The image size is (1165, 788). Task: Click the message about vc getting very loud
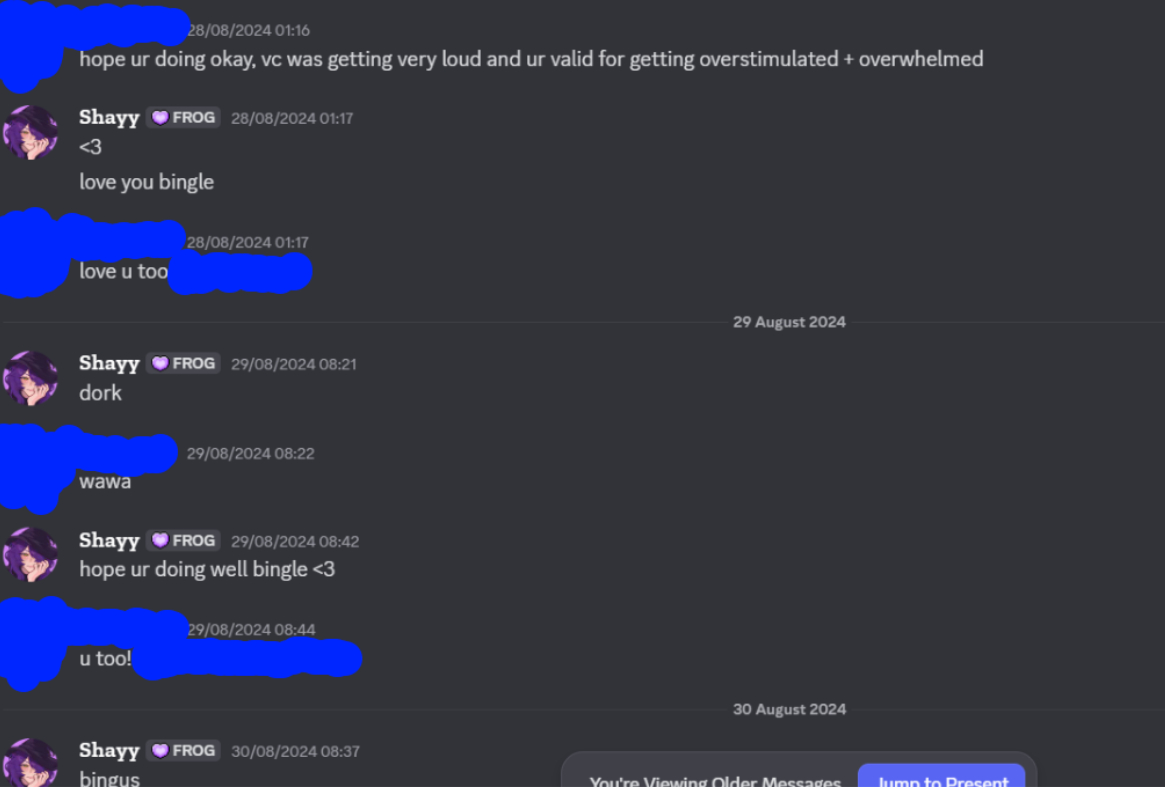(x=531, y=59)
